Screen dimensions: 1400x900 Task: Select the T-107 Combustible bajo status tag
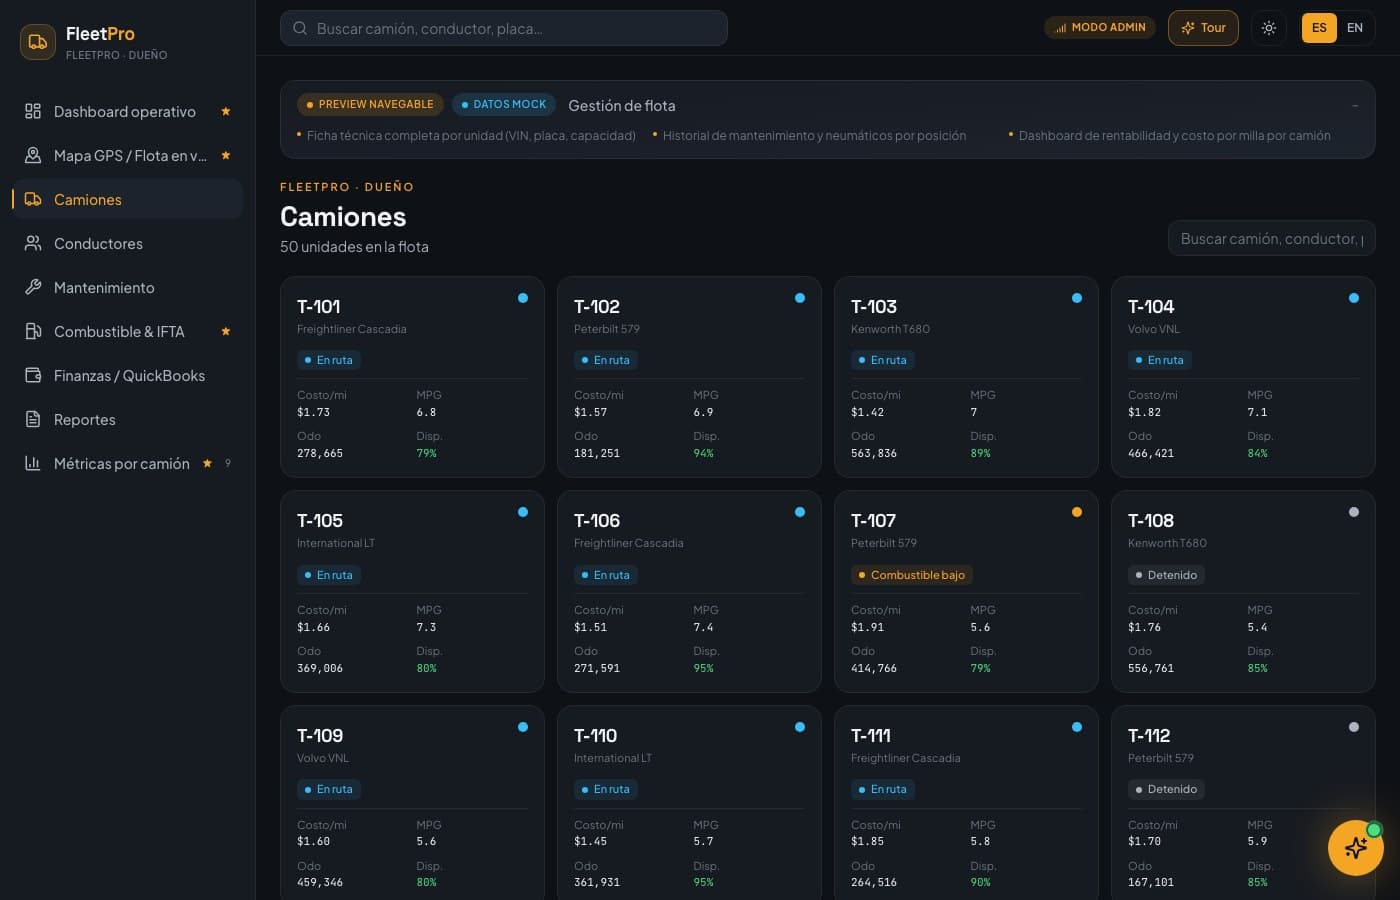point(911,575)
